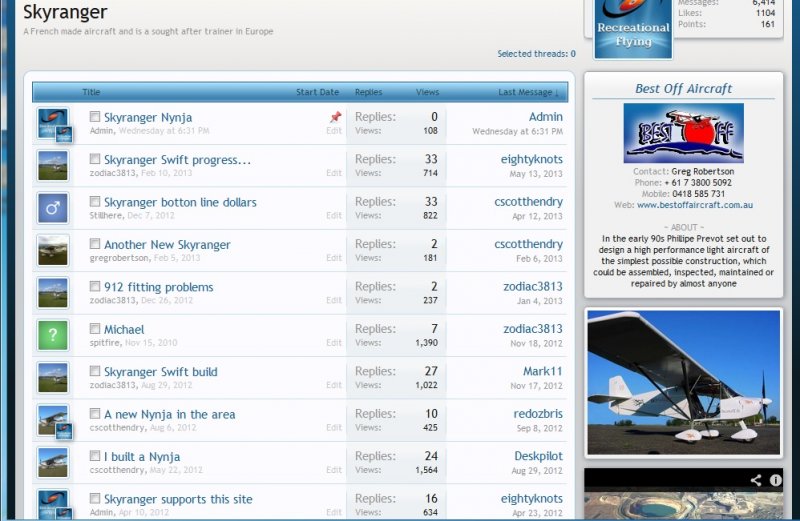
Task: Click thread starter name Stillhere
Action: (106, 215)
